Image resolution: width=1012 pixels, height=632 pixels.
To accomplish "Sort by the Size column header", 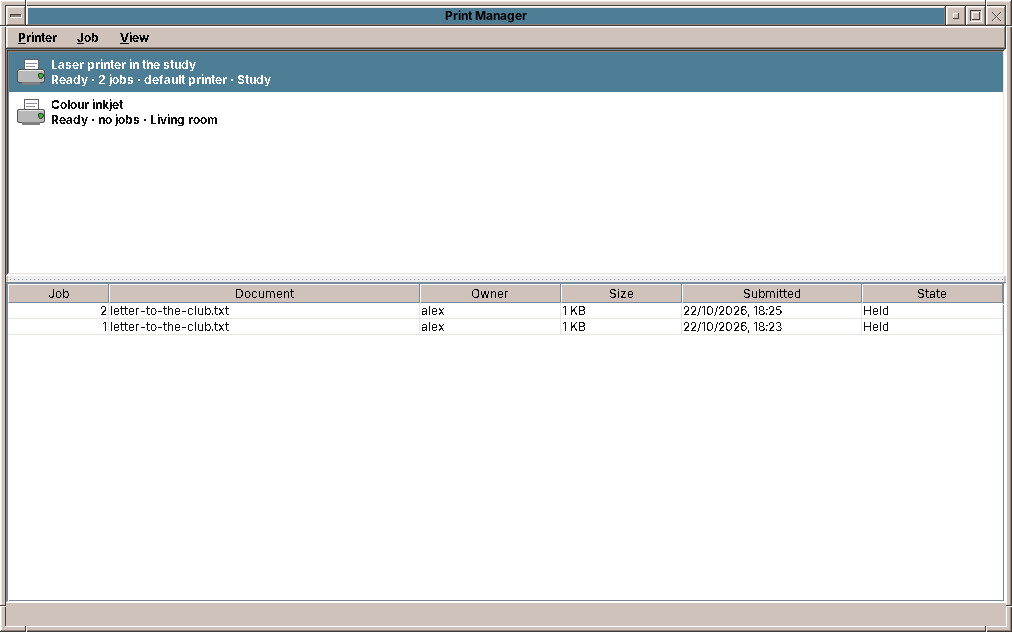I will (621, 293).
